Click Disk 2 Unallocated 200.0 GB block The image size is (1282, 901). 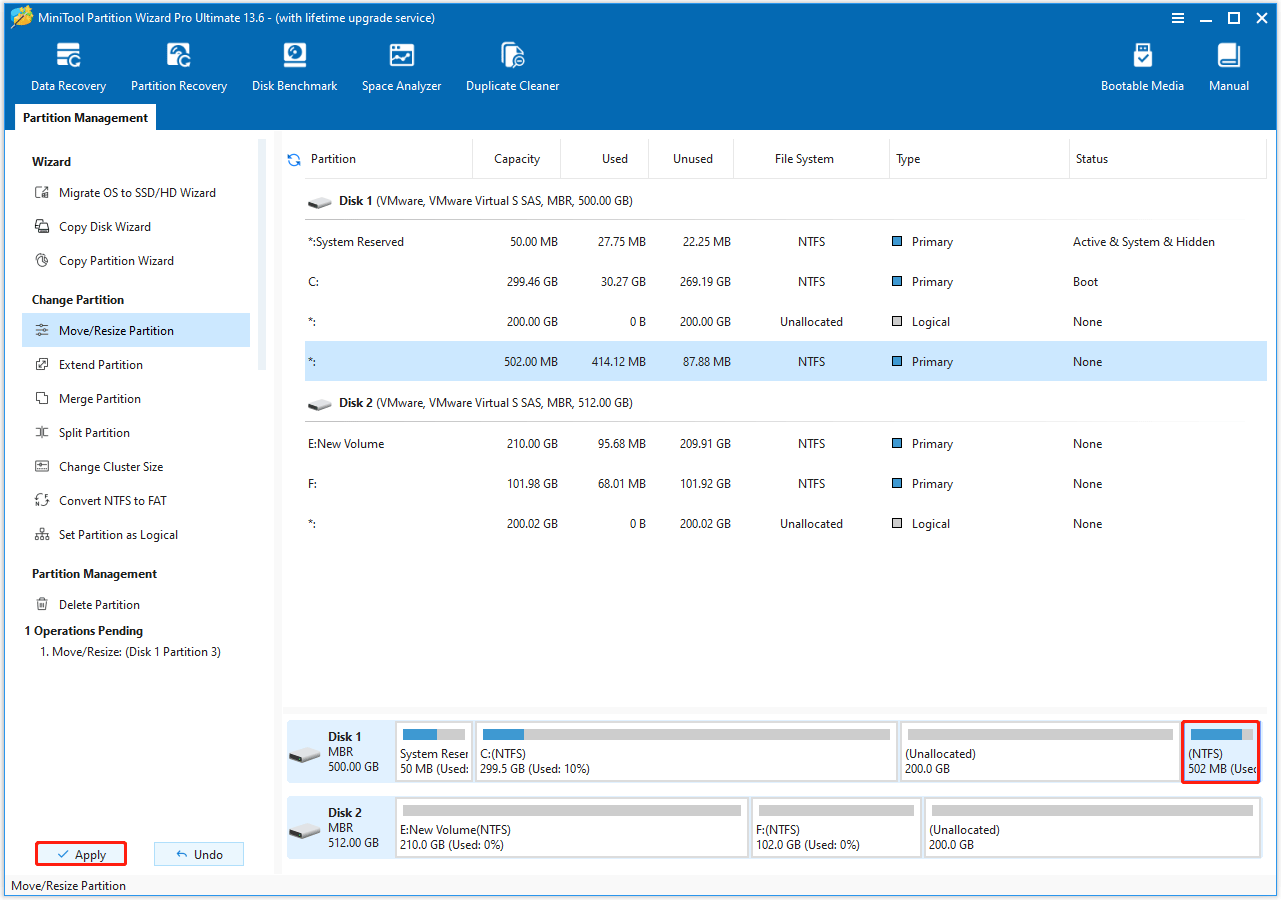tap(1092, 828)
